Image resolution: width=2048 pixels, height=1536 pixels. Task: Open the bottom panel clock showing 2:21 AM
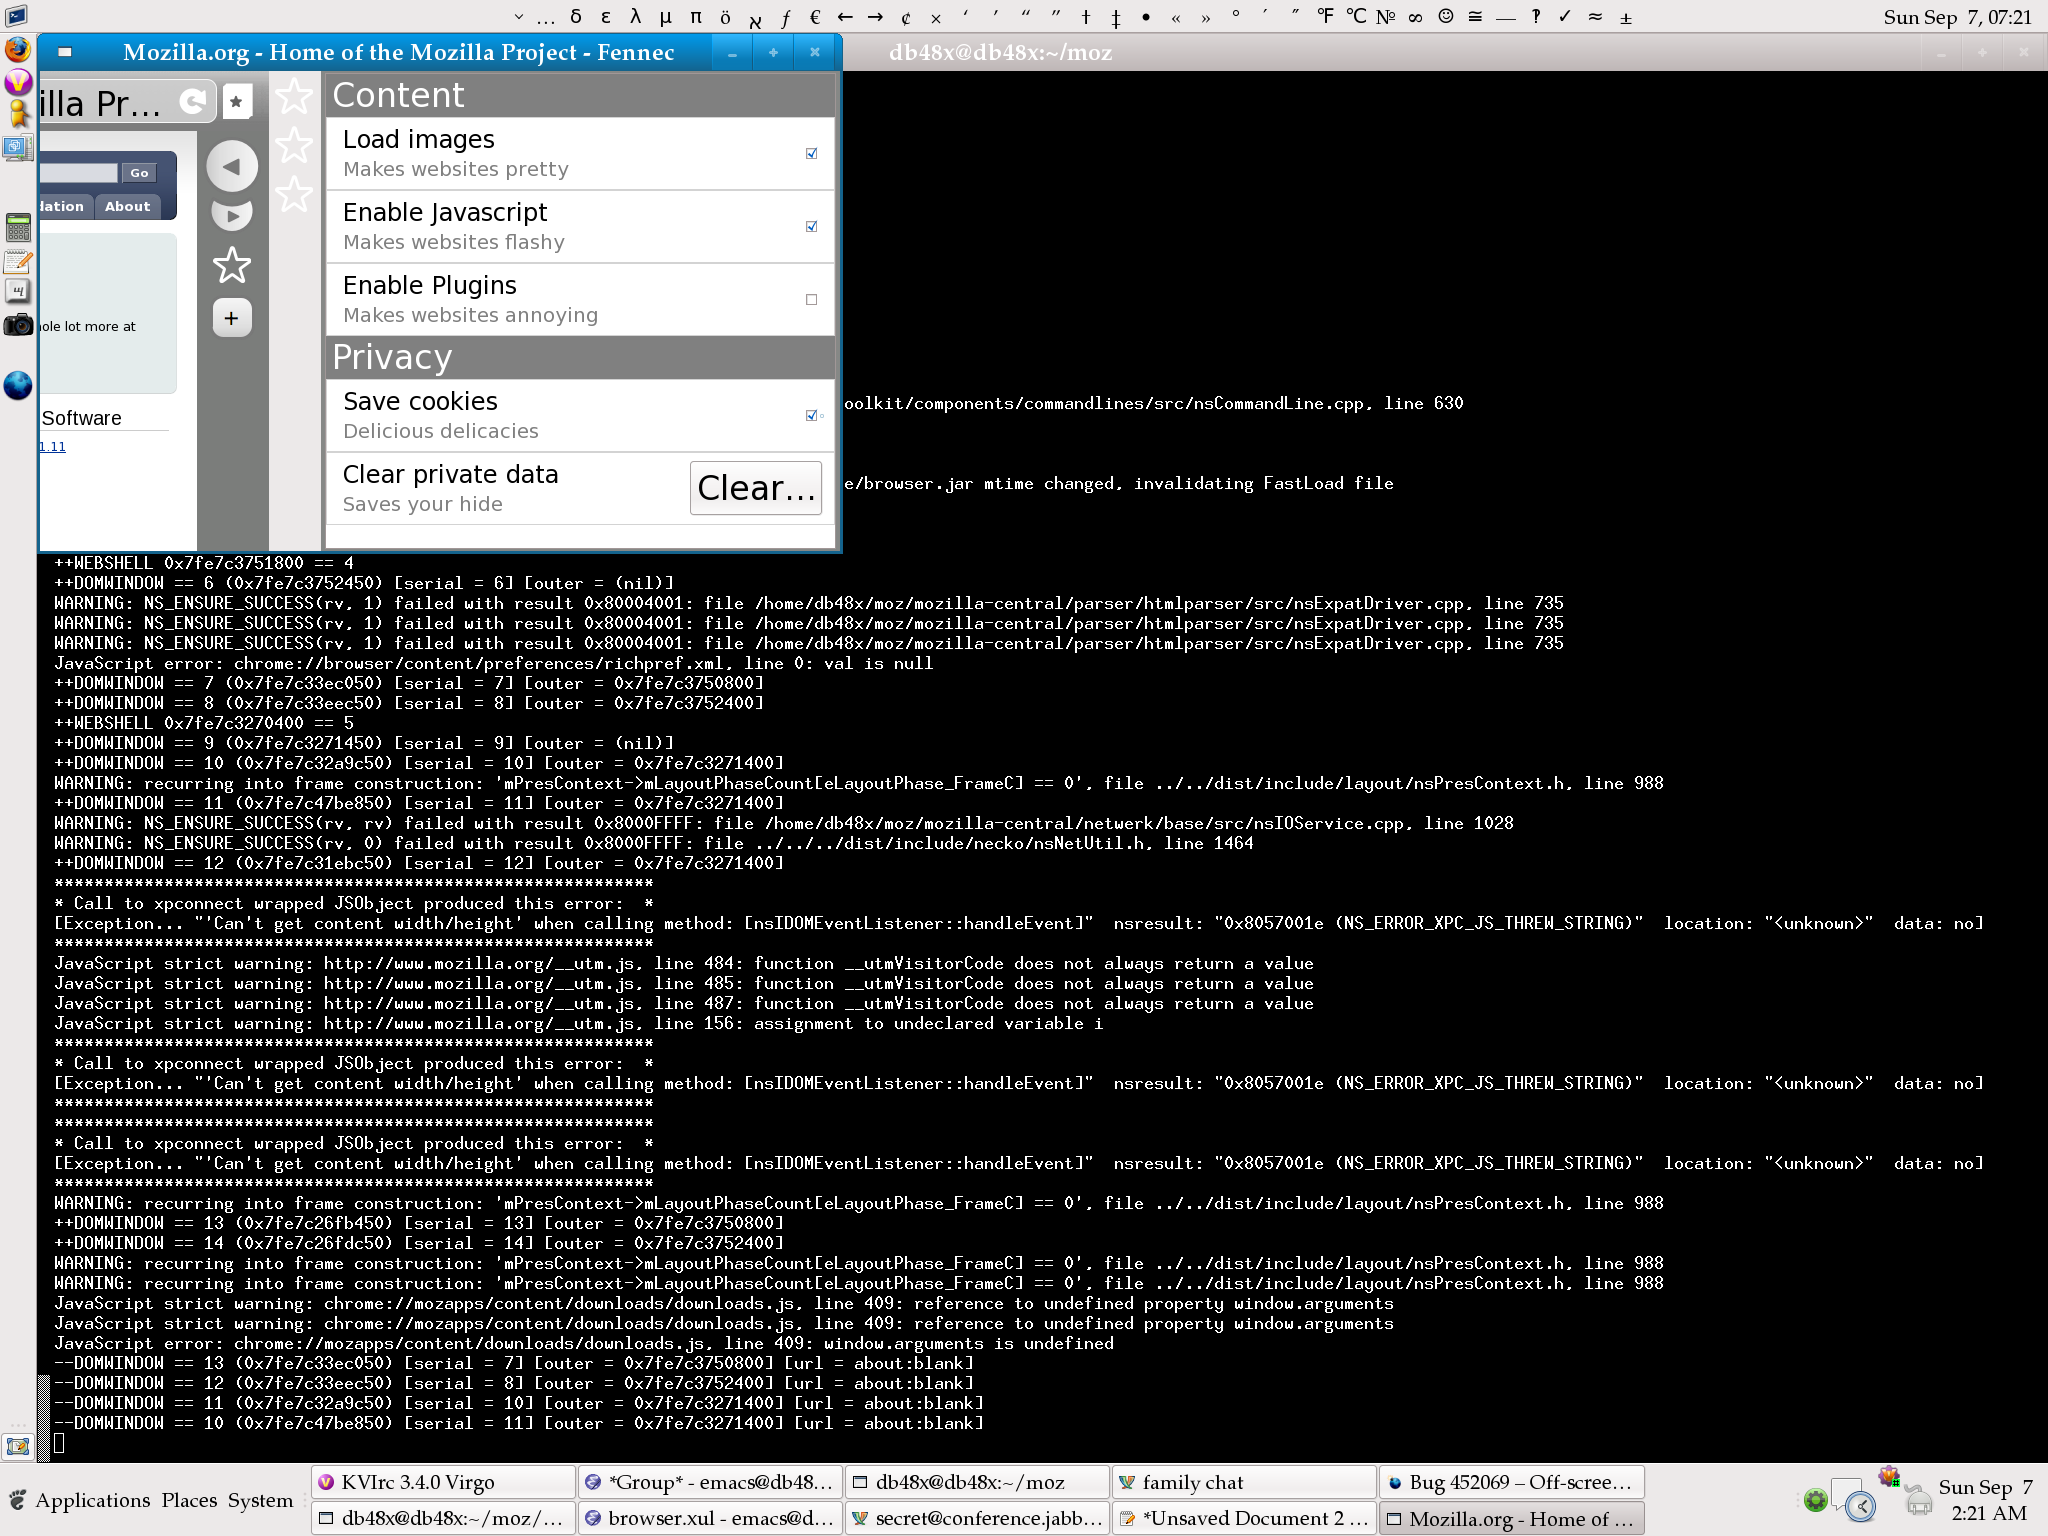pos(1985,1500)
